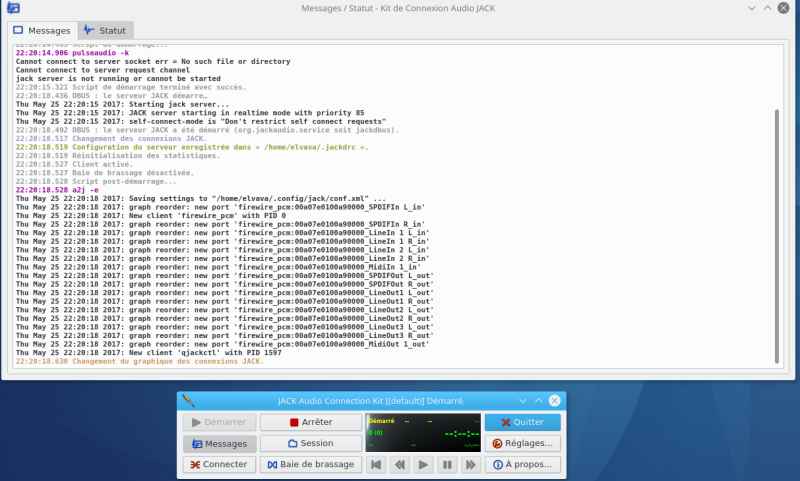Click 'Changement des connexions JACK.' log line
The width and height of the screenshot is (800, 481).
point(111,138)
